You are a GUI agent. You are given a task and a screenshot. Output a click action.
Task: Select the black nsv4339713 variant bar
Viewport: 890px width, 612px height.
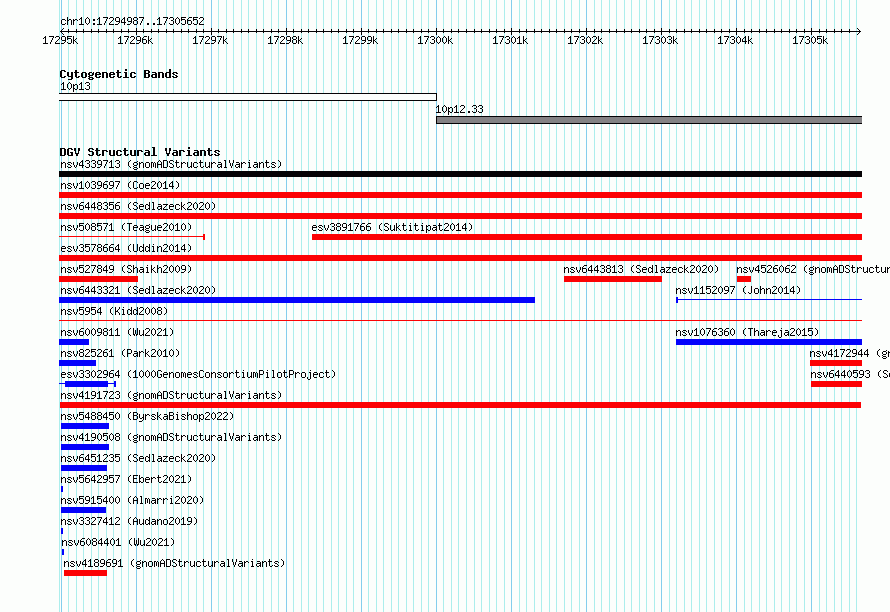460,174
